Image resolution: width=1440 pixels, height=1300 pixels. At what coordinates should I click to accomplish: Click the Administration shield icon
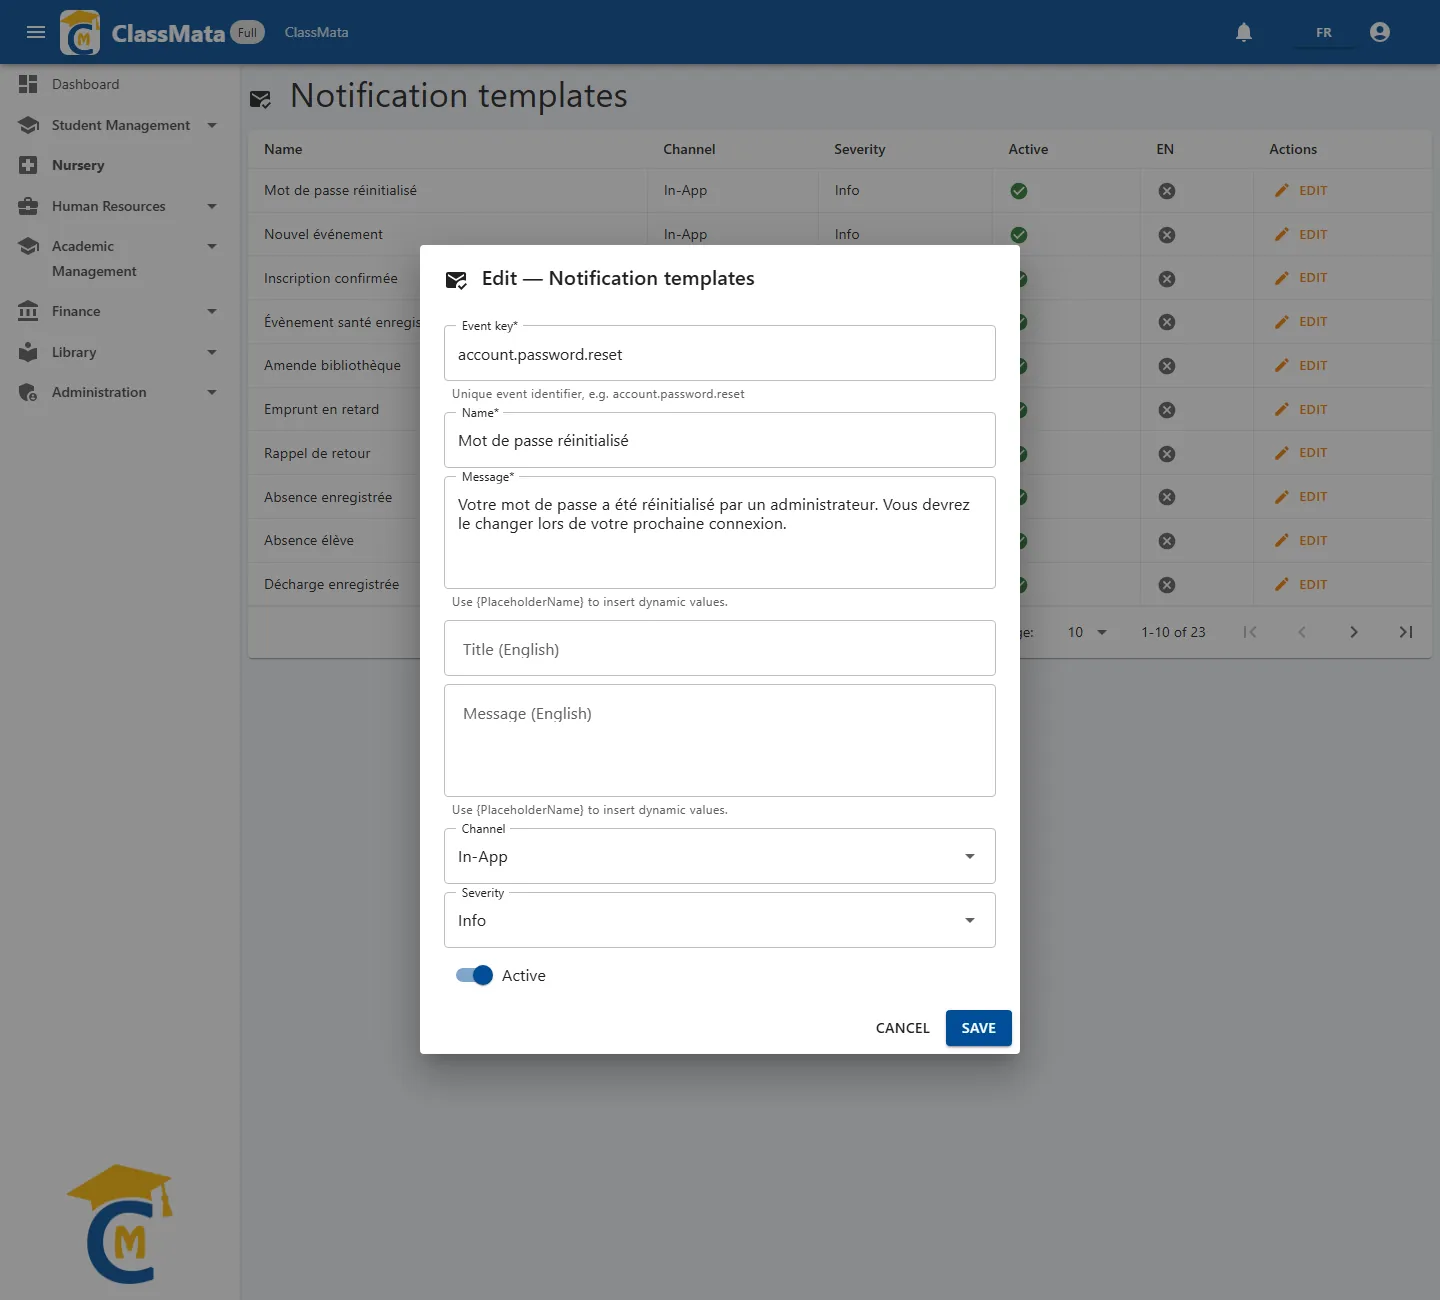tap(28, 392)
